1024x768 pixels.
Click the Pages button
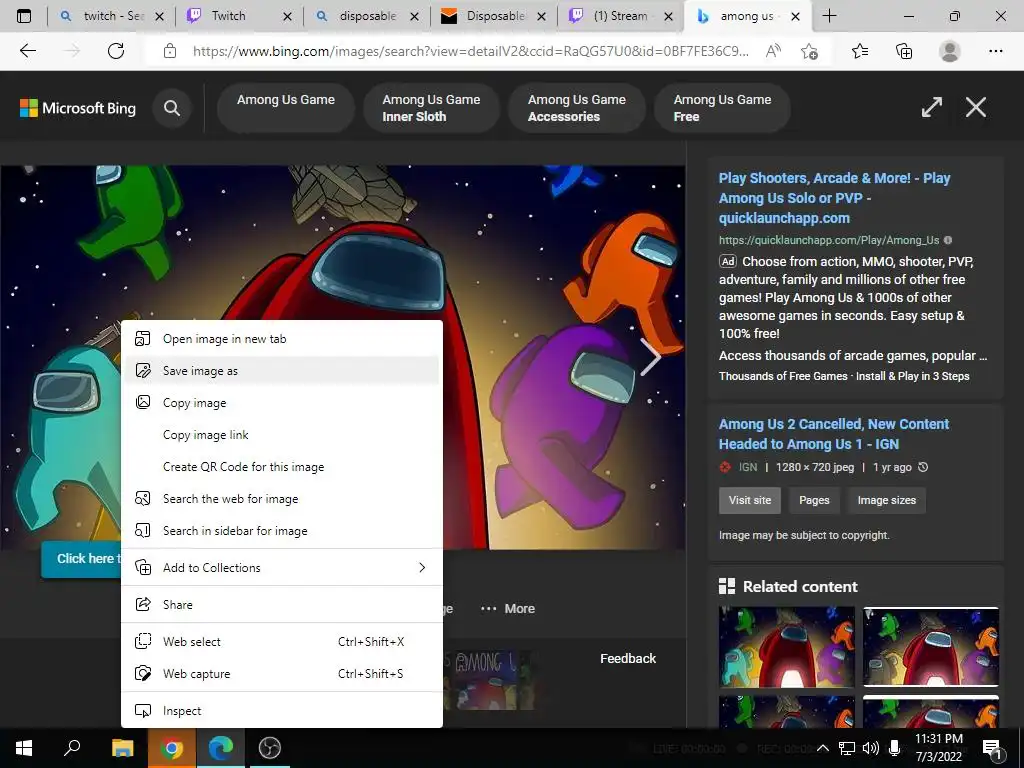click(x=814, y=500)
